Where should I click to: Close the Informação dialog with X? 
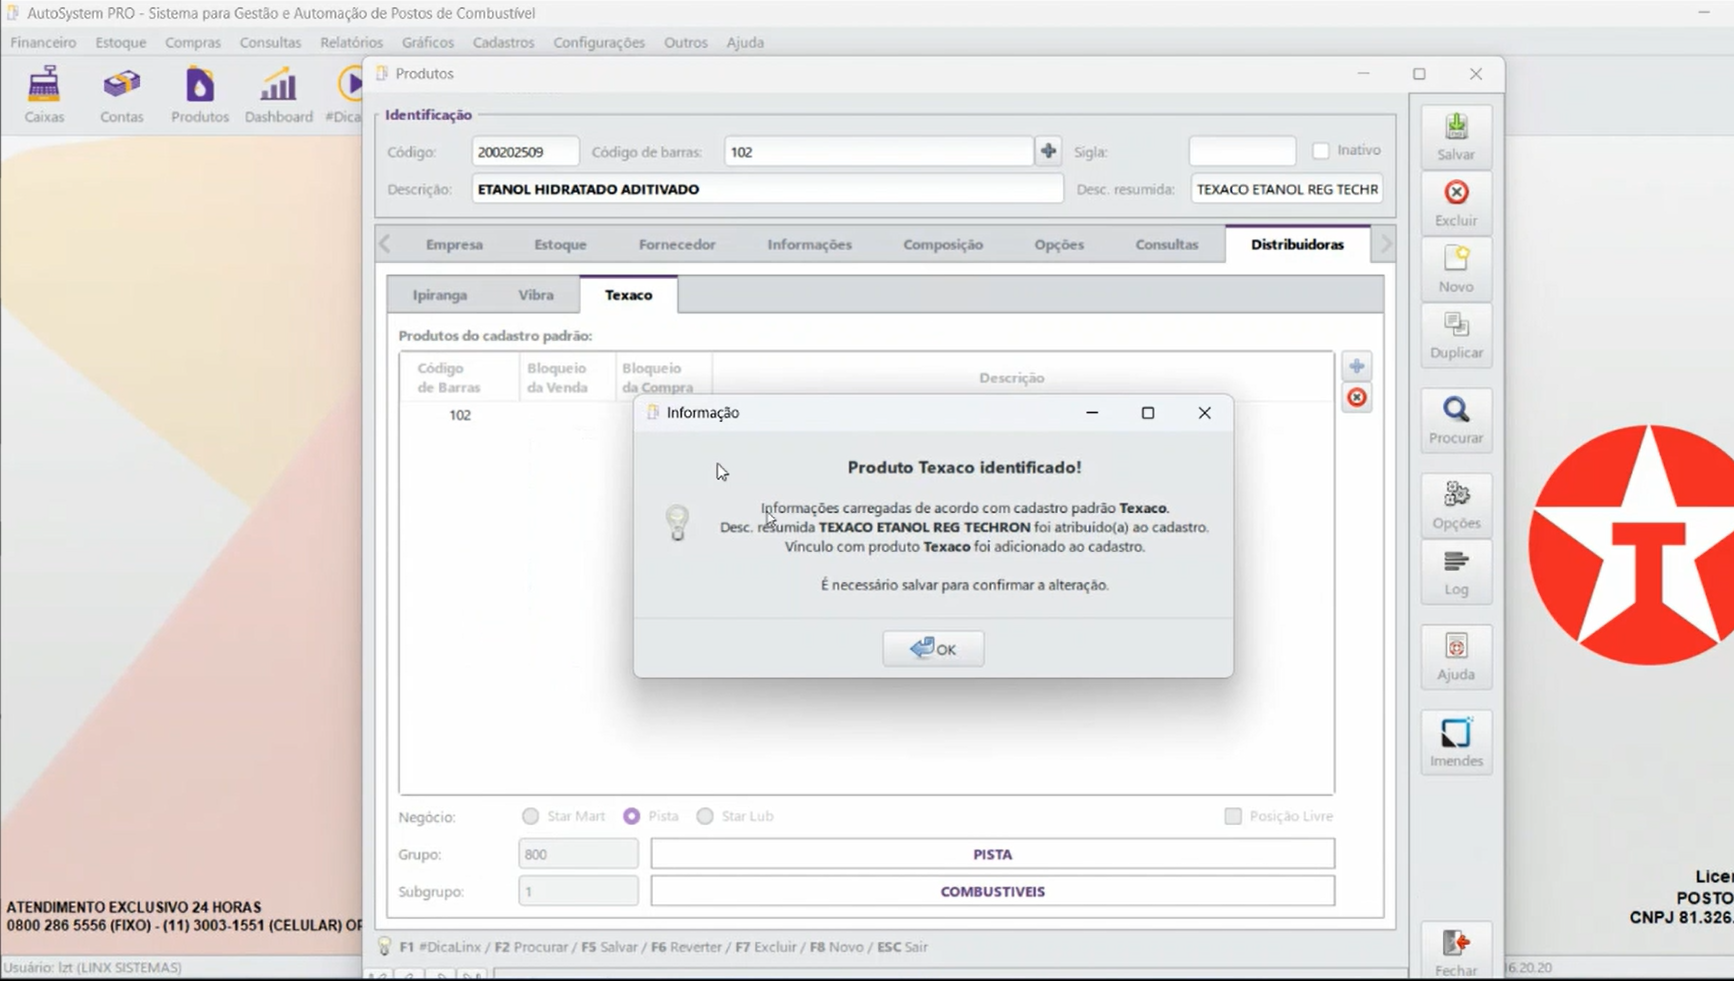(1204, 413)
